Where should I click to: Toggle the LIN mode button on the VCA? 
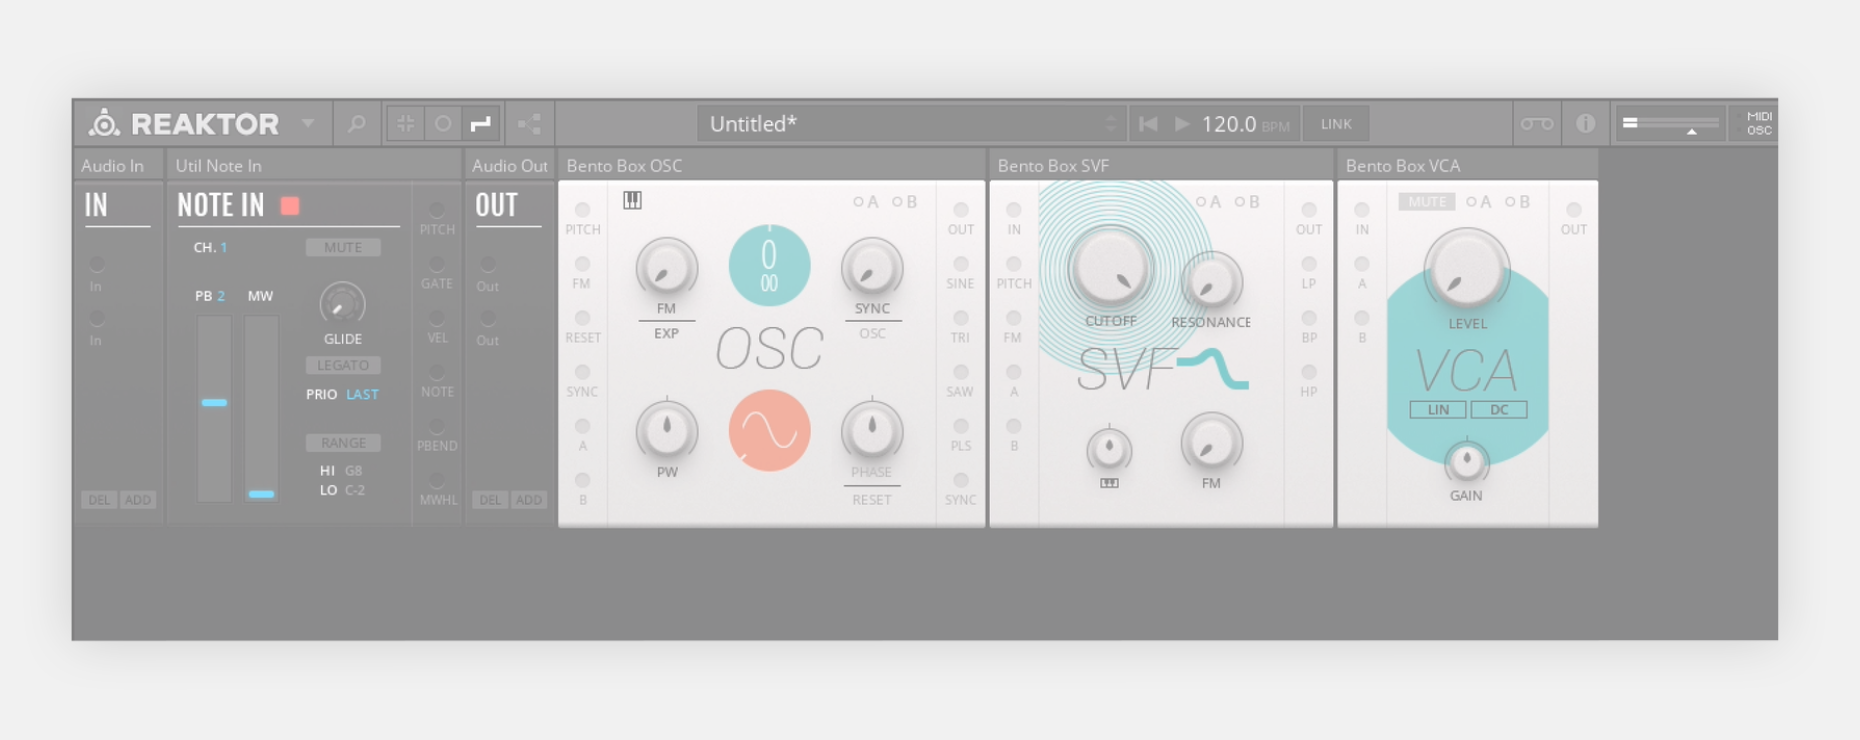point(1438,410)
